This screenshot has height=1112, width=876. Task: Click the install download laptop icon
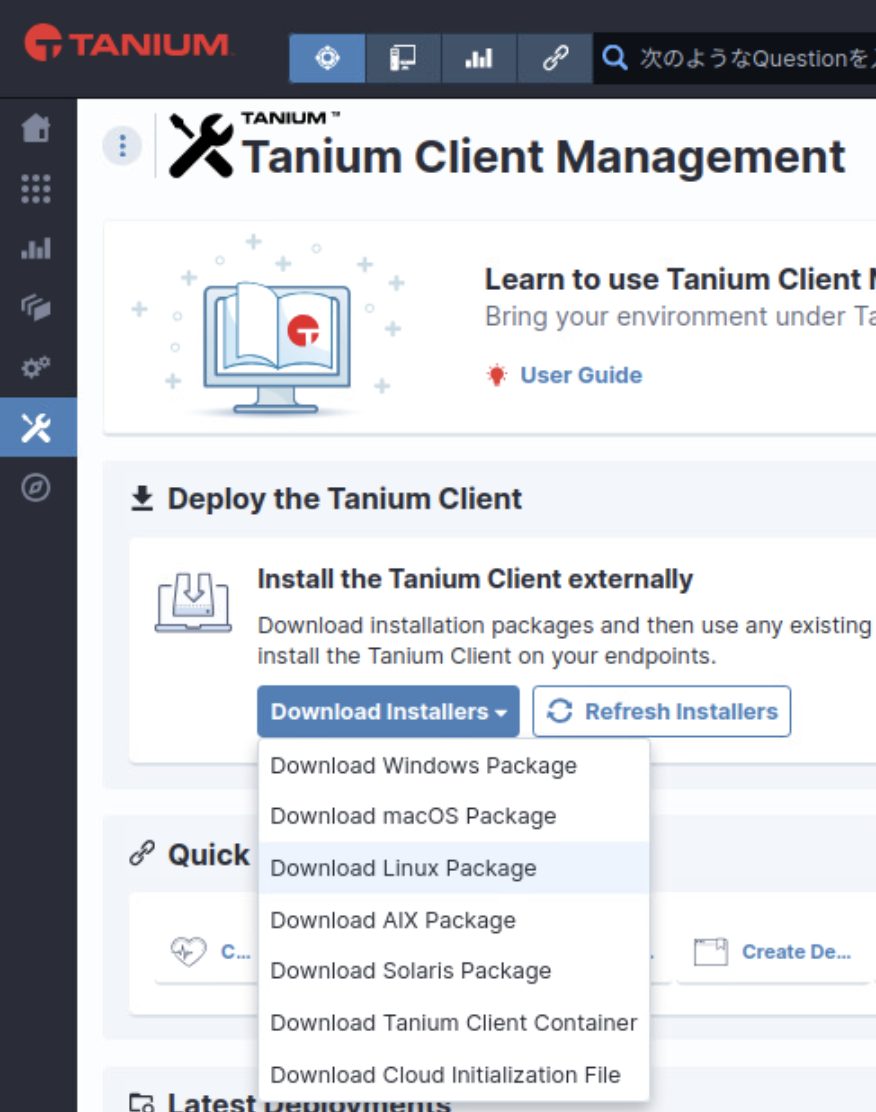[x=193, y=602]
